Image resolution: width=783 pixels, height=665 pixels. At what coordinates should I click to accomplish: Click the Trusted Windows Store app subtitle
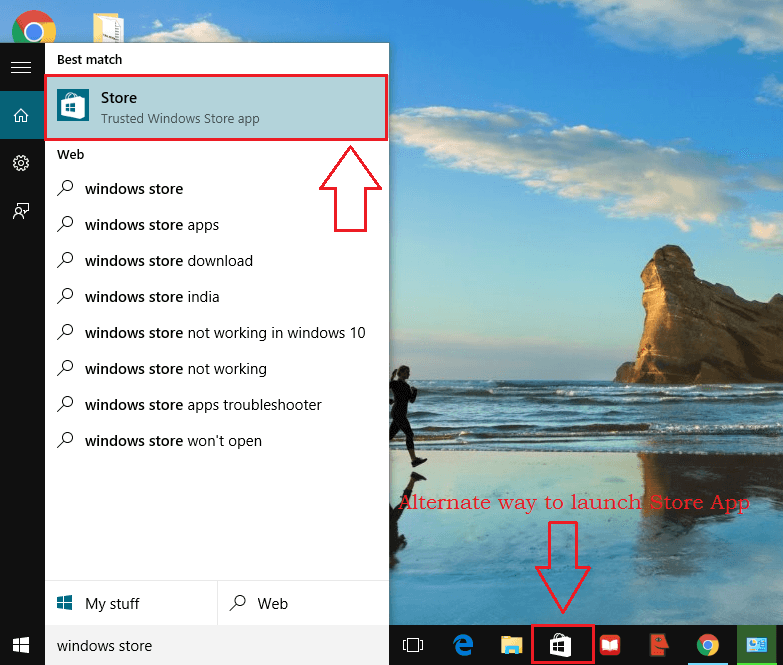point(180,119)
